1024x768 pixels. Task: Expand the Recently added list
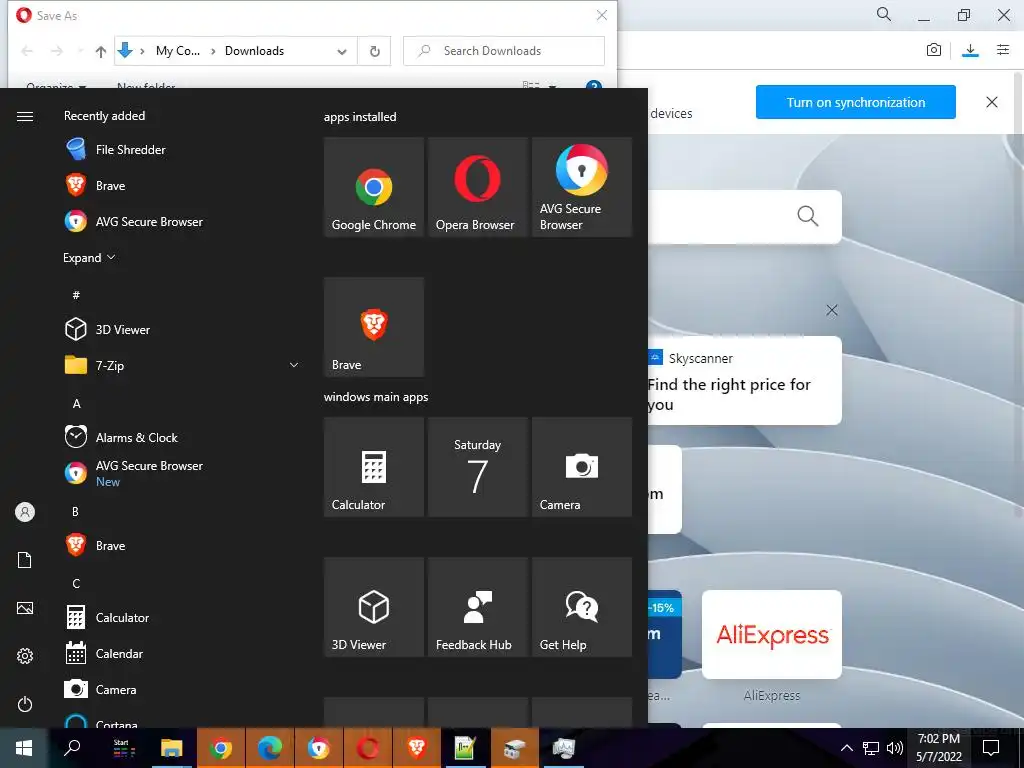pos(89,257)
